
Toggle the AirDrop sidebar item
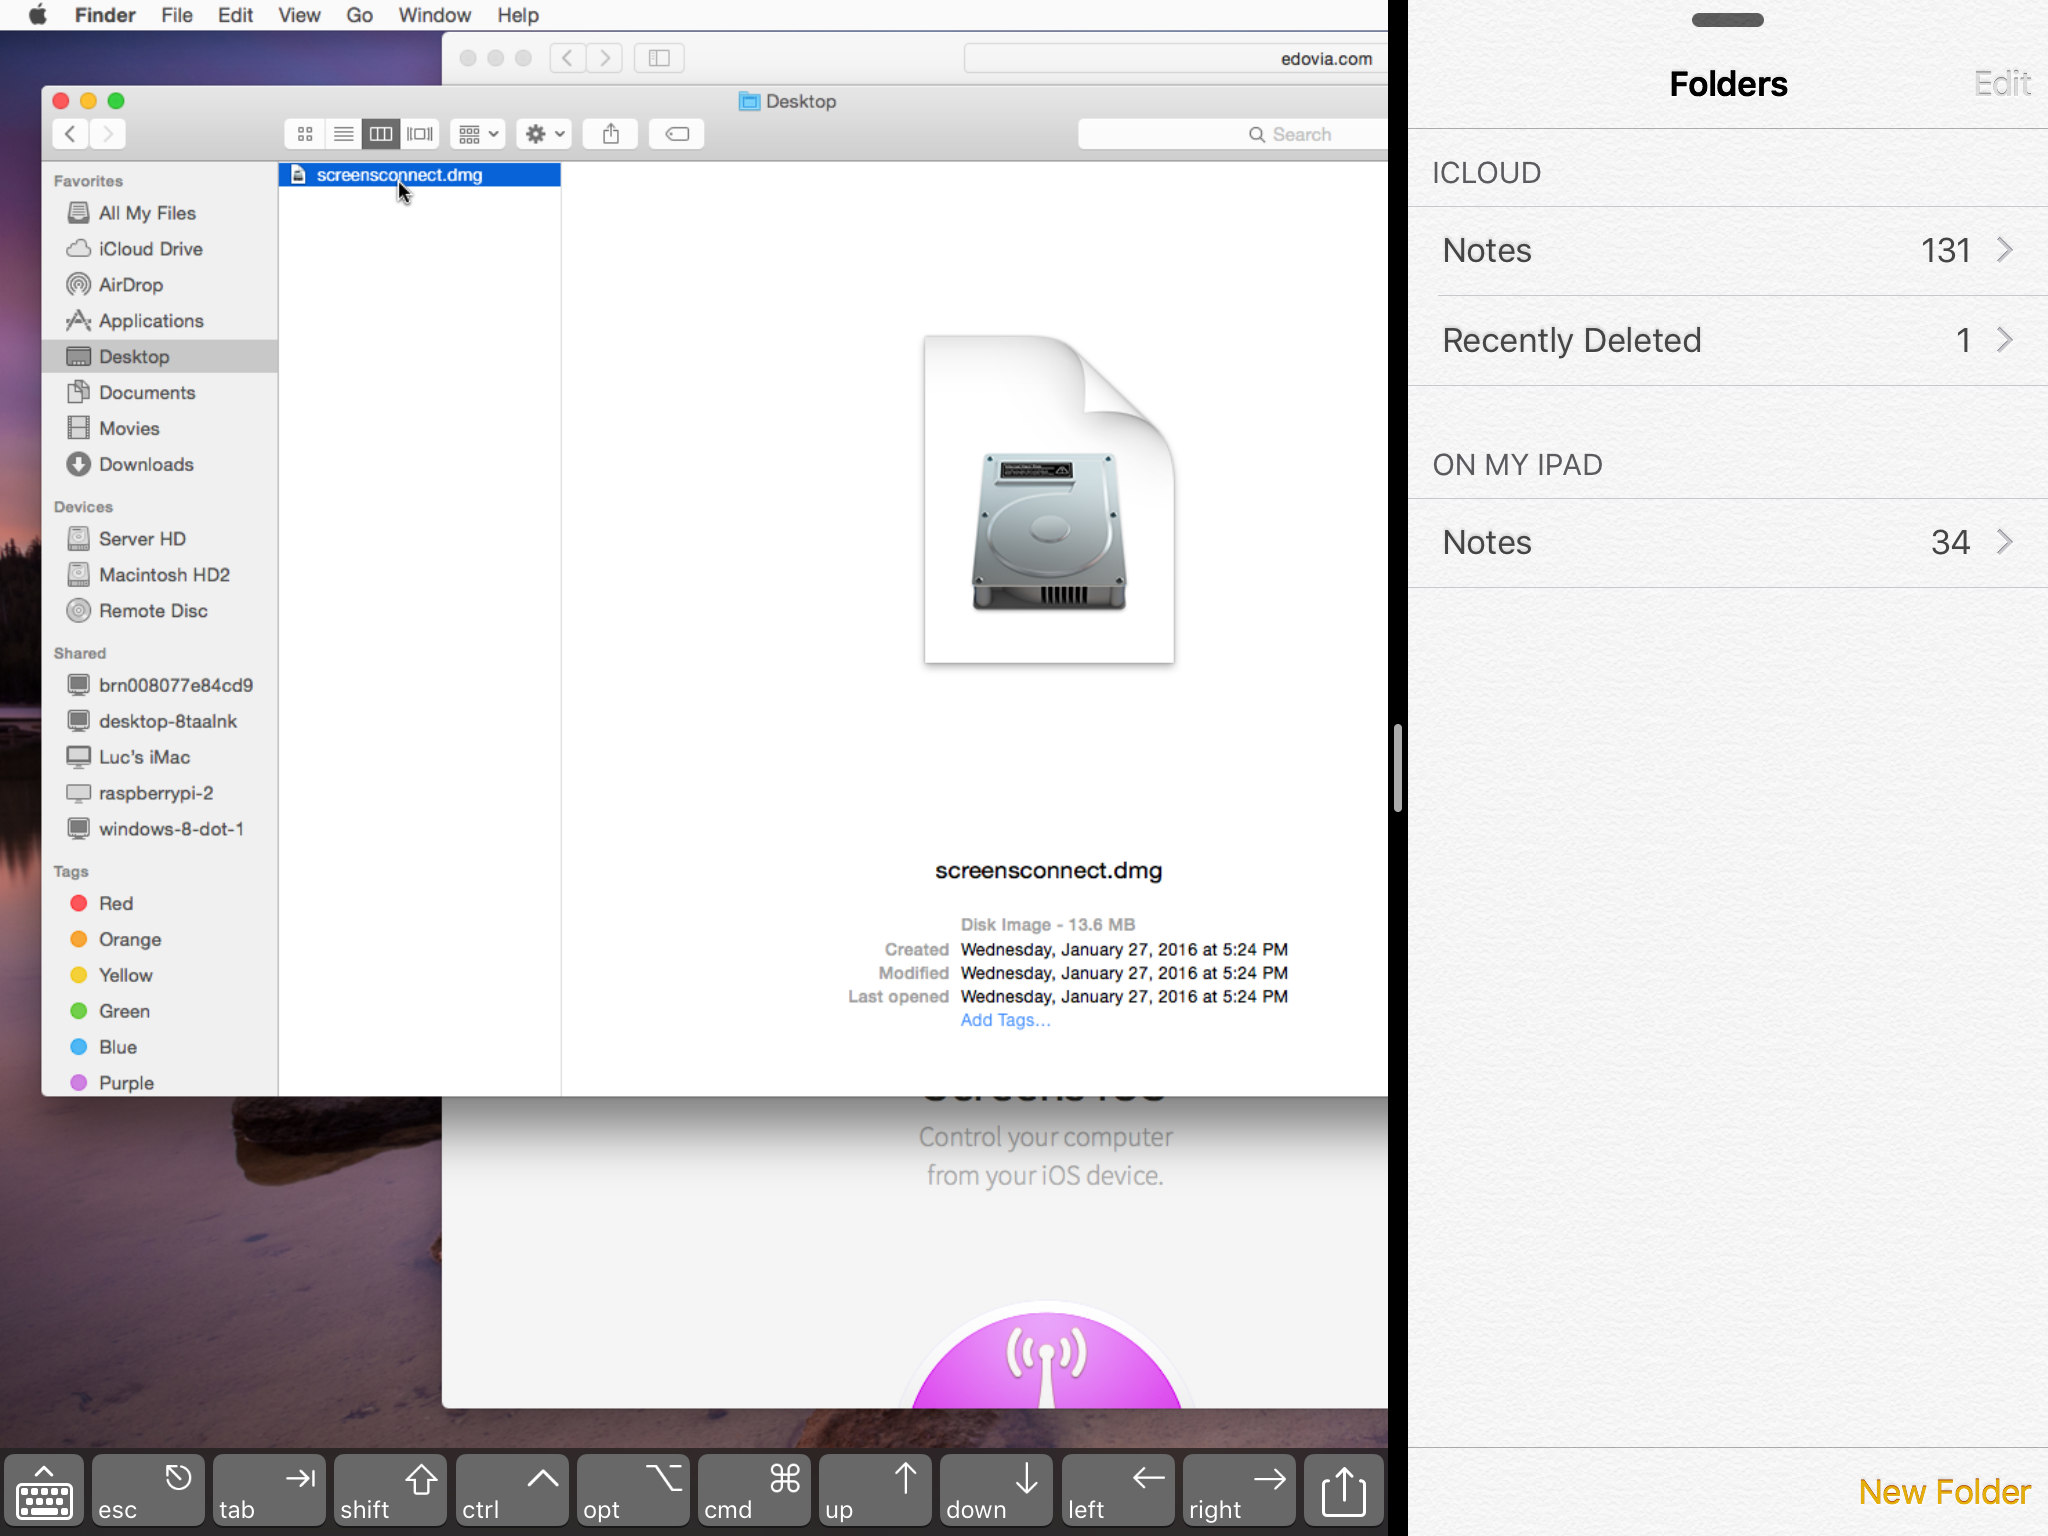131,284
